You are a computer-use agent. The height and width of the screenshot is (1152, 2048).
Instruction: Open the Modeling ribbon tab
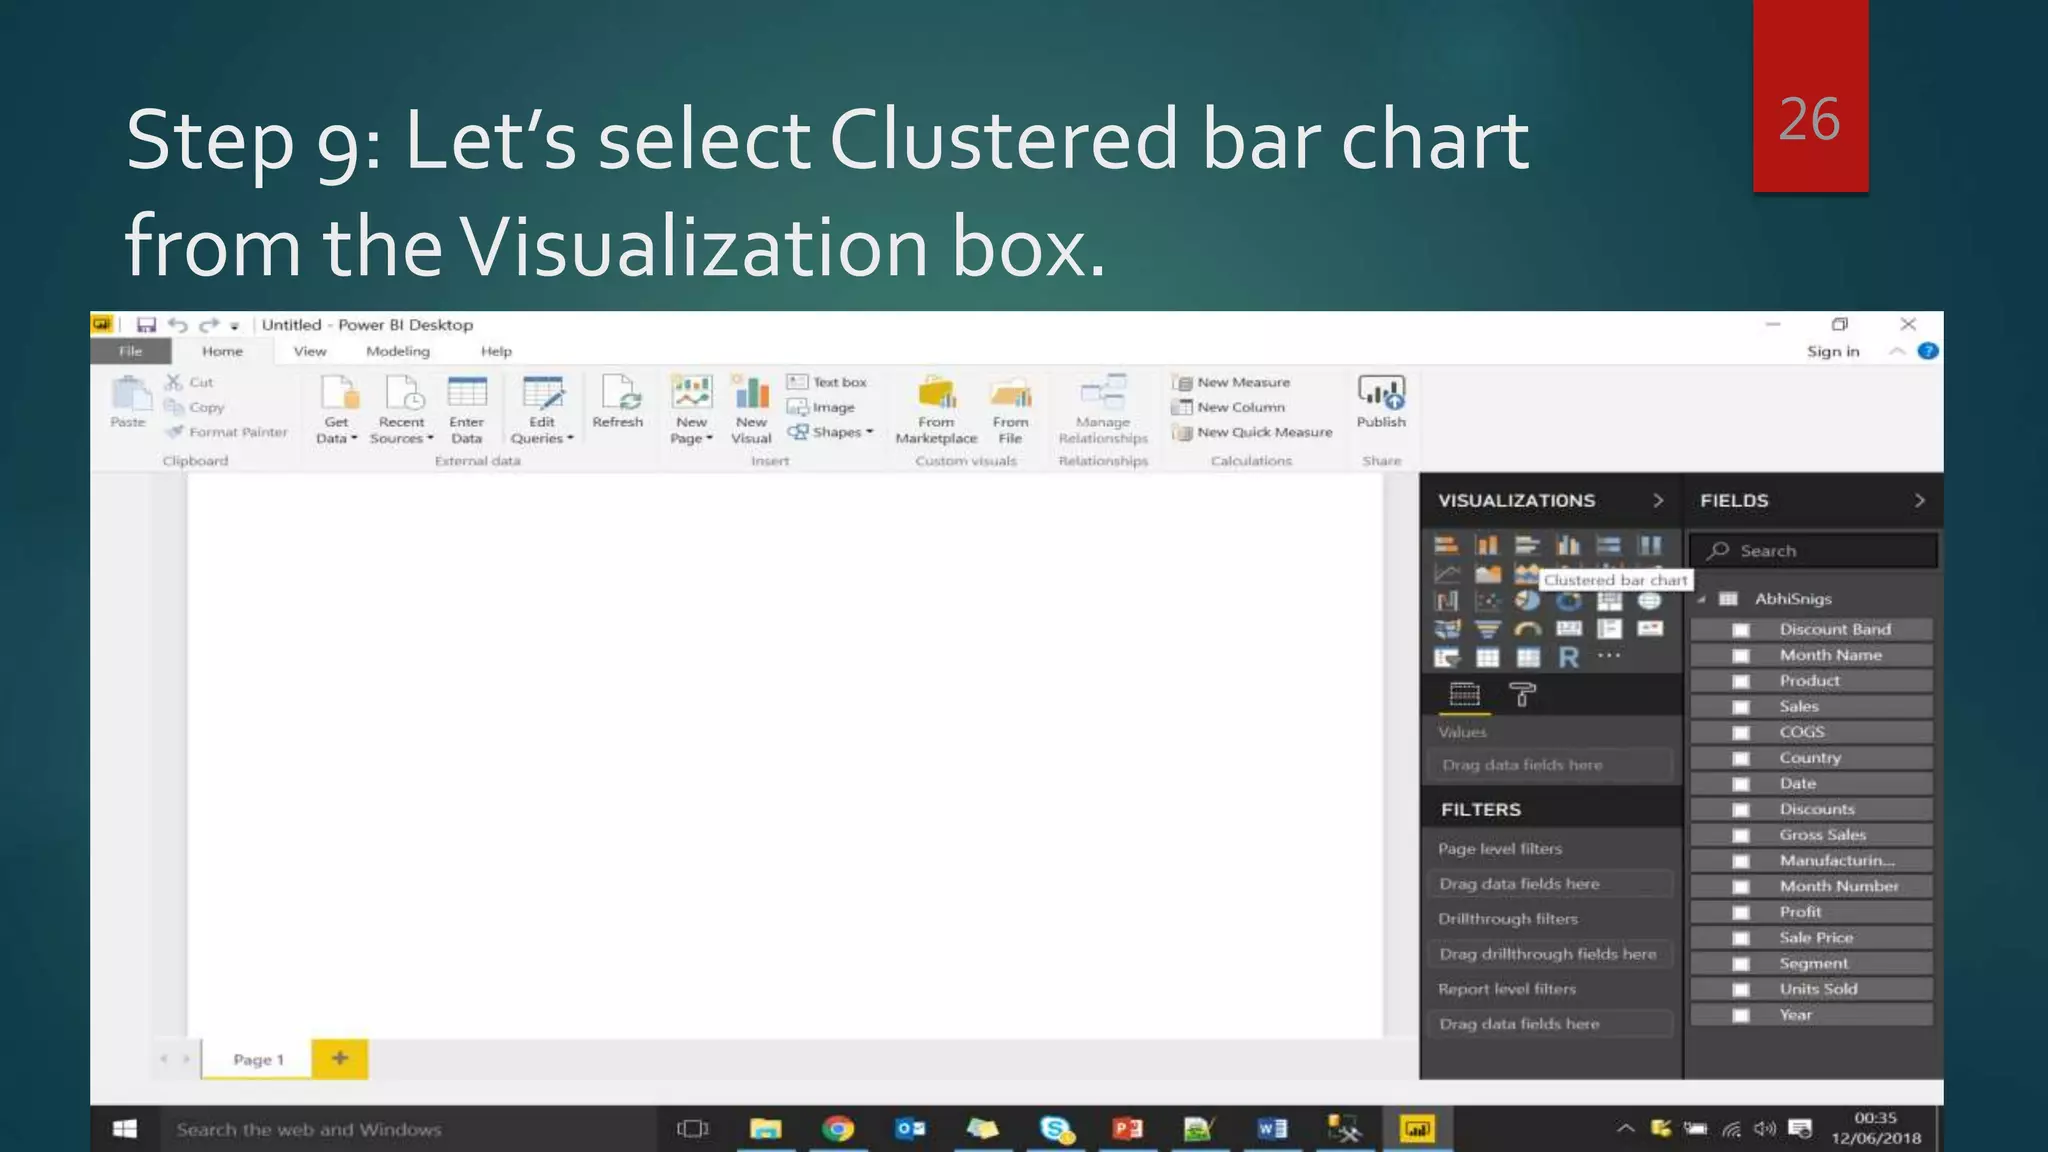click(x=398, y=351)
